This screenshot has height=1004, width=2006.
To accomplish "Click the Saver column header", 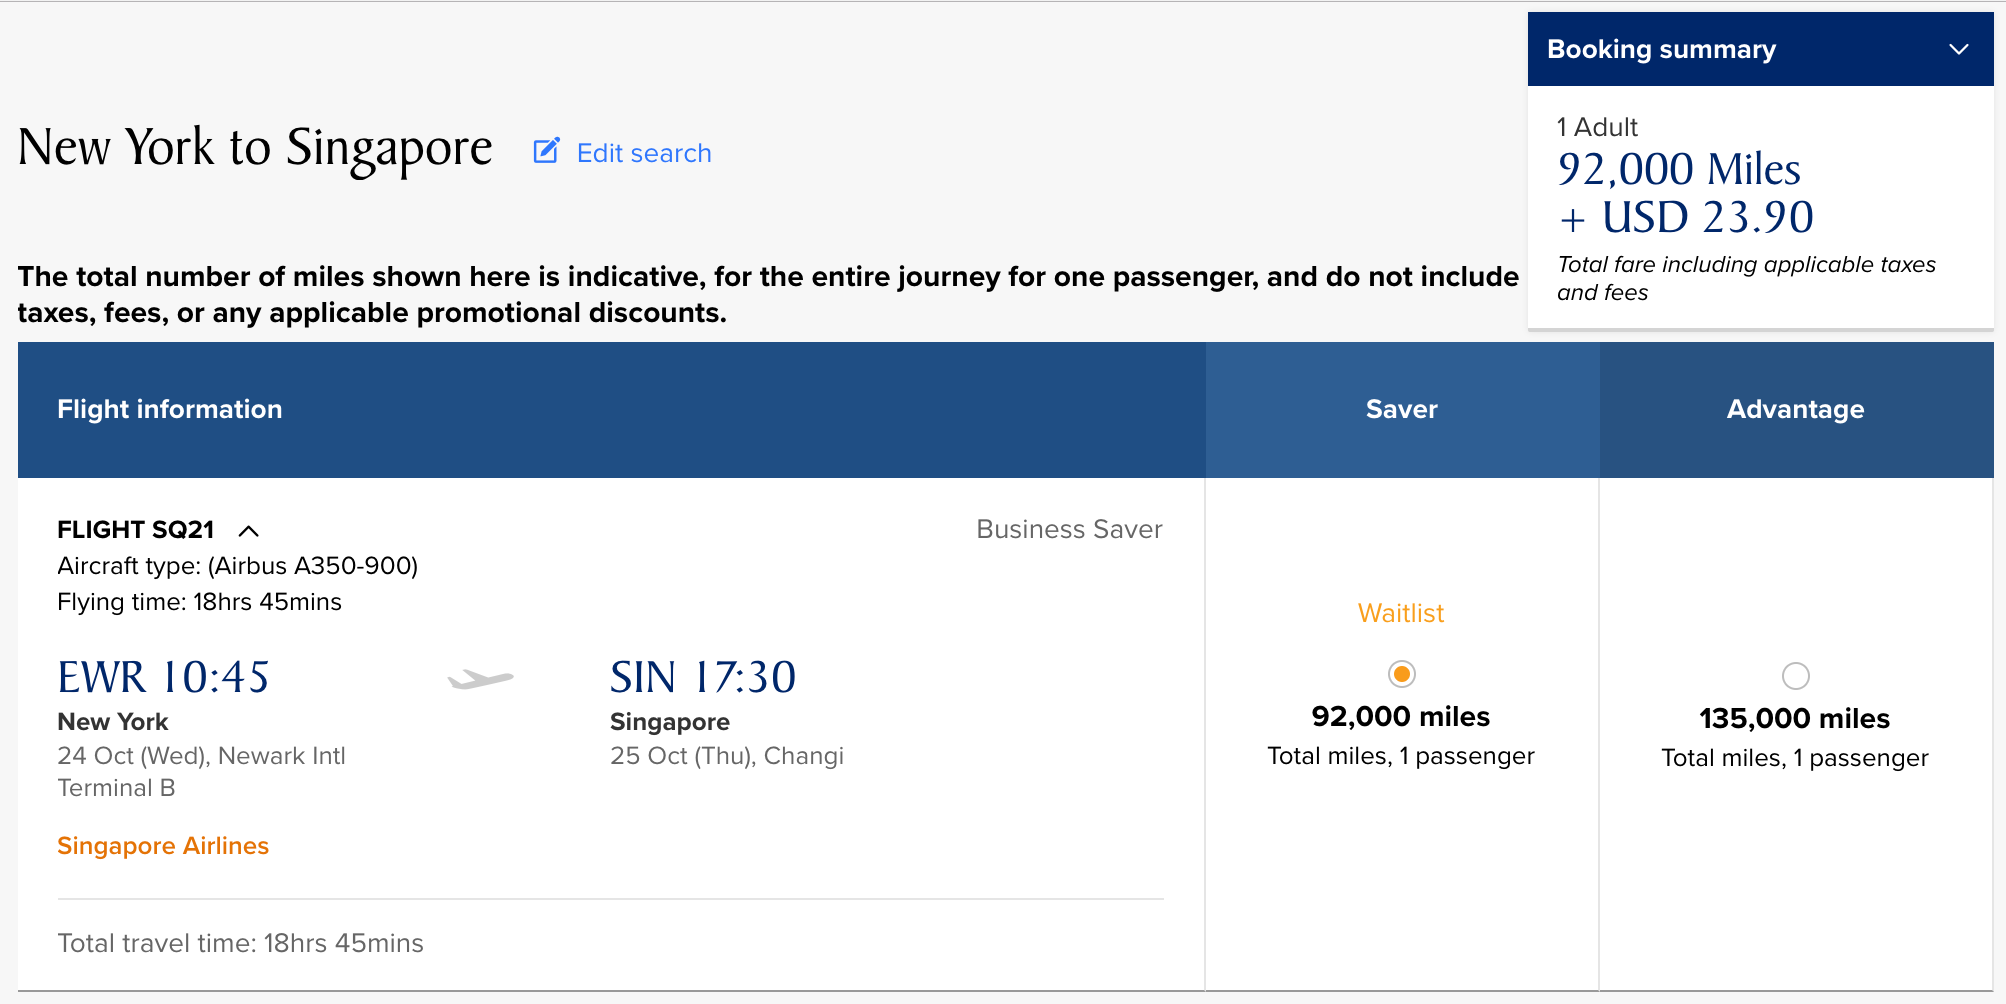I will 1401,409.
